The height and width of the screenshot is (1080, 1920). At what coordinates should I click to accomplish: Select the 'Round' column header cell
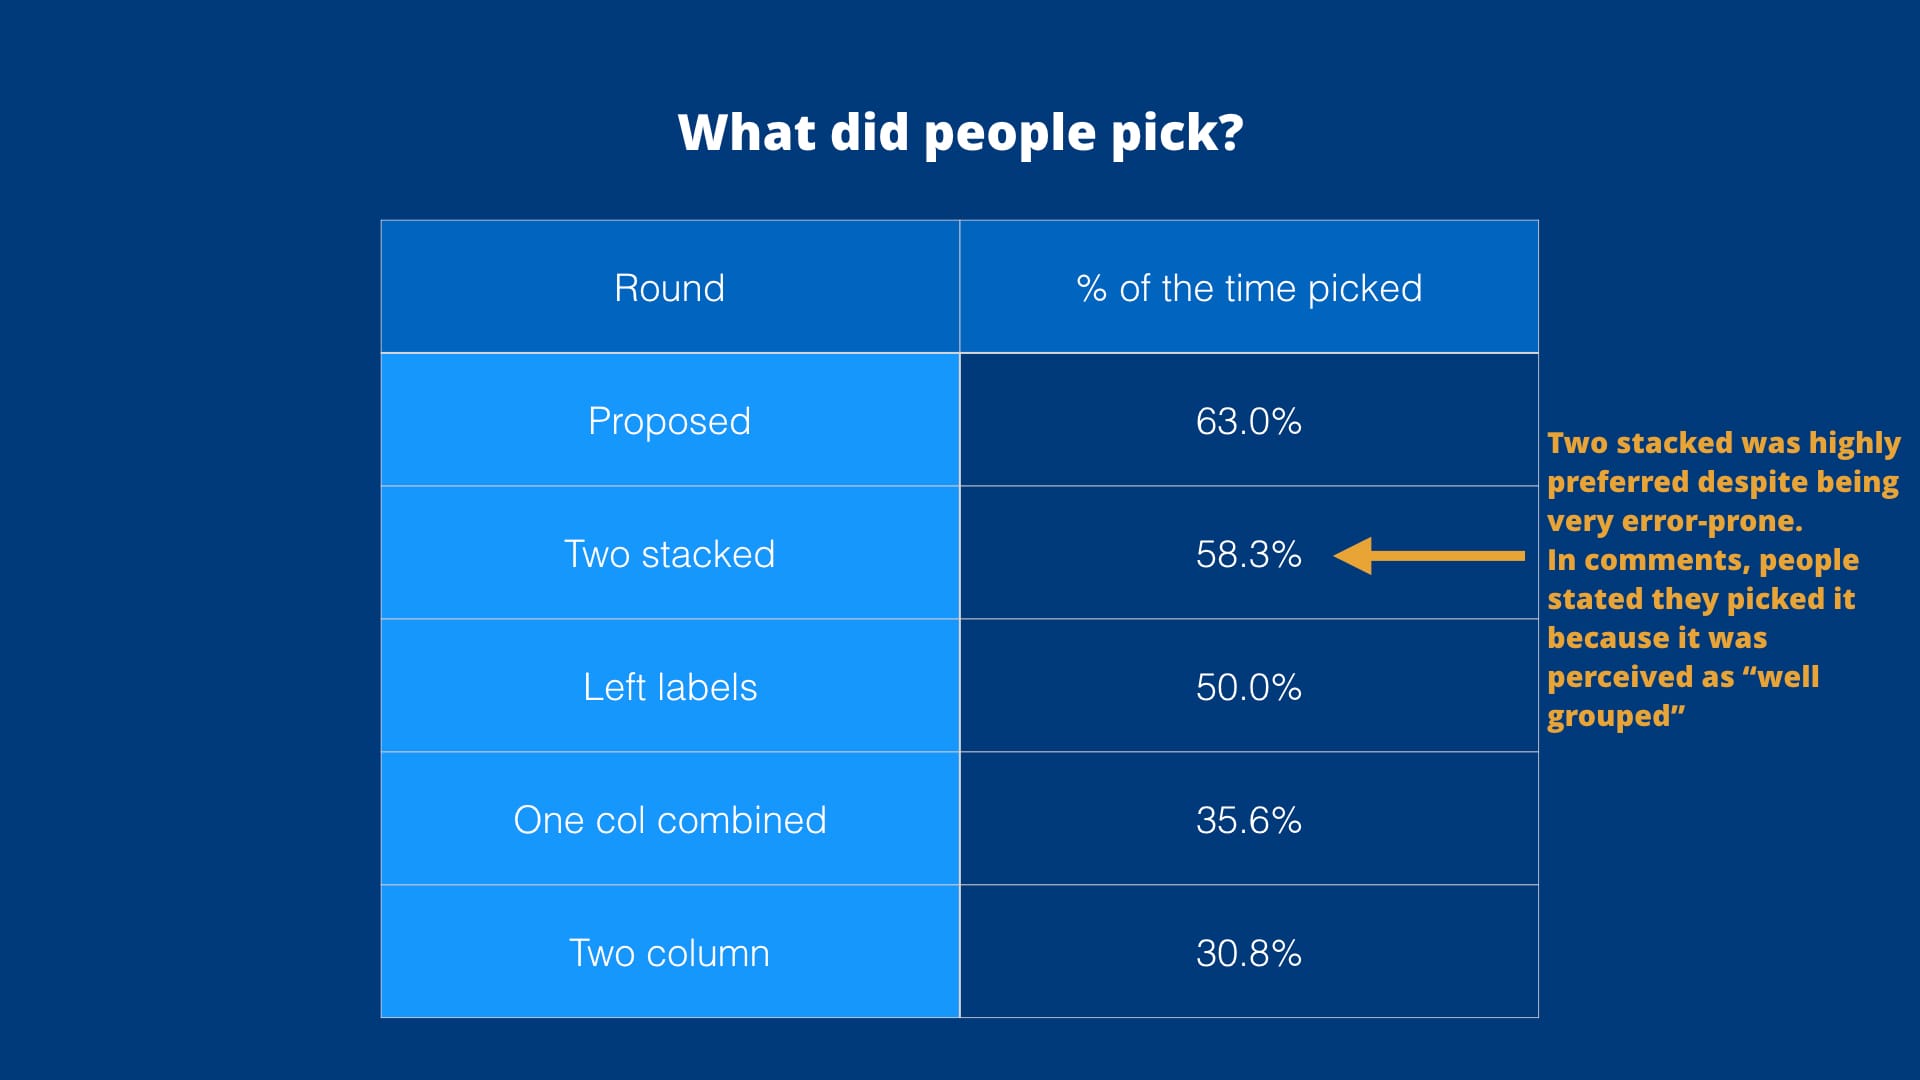pos(669,288)
